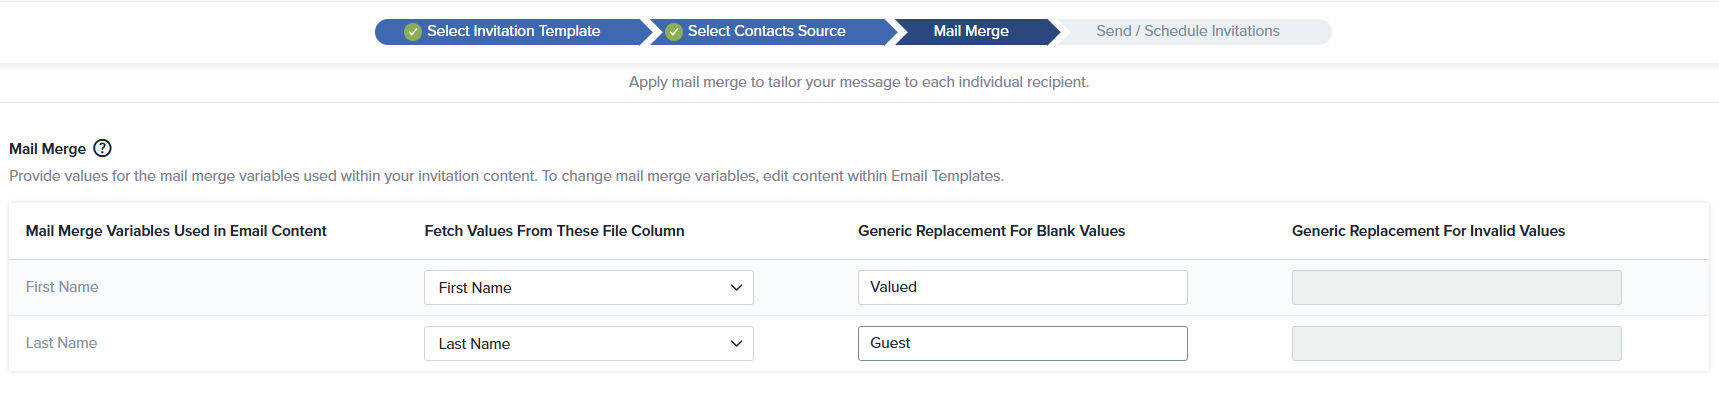The width and height of the screenshot is (1719, 409).
Task: Go back to Select Invitation Template step
Action: [513, 32]
